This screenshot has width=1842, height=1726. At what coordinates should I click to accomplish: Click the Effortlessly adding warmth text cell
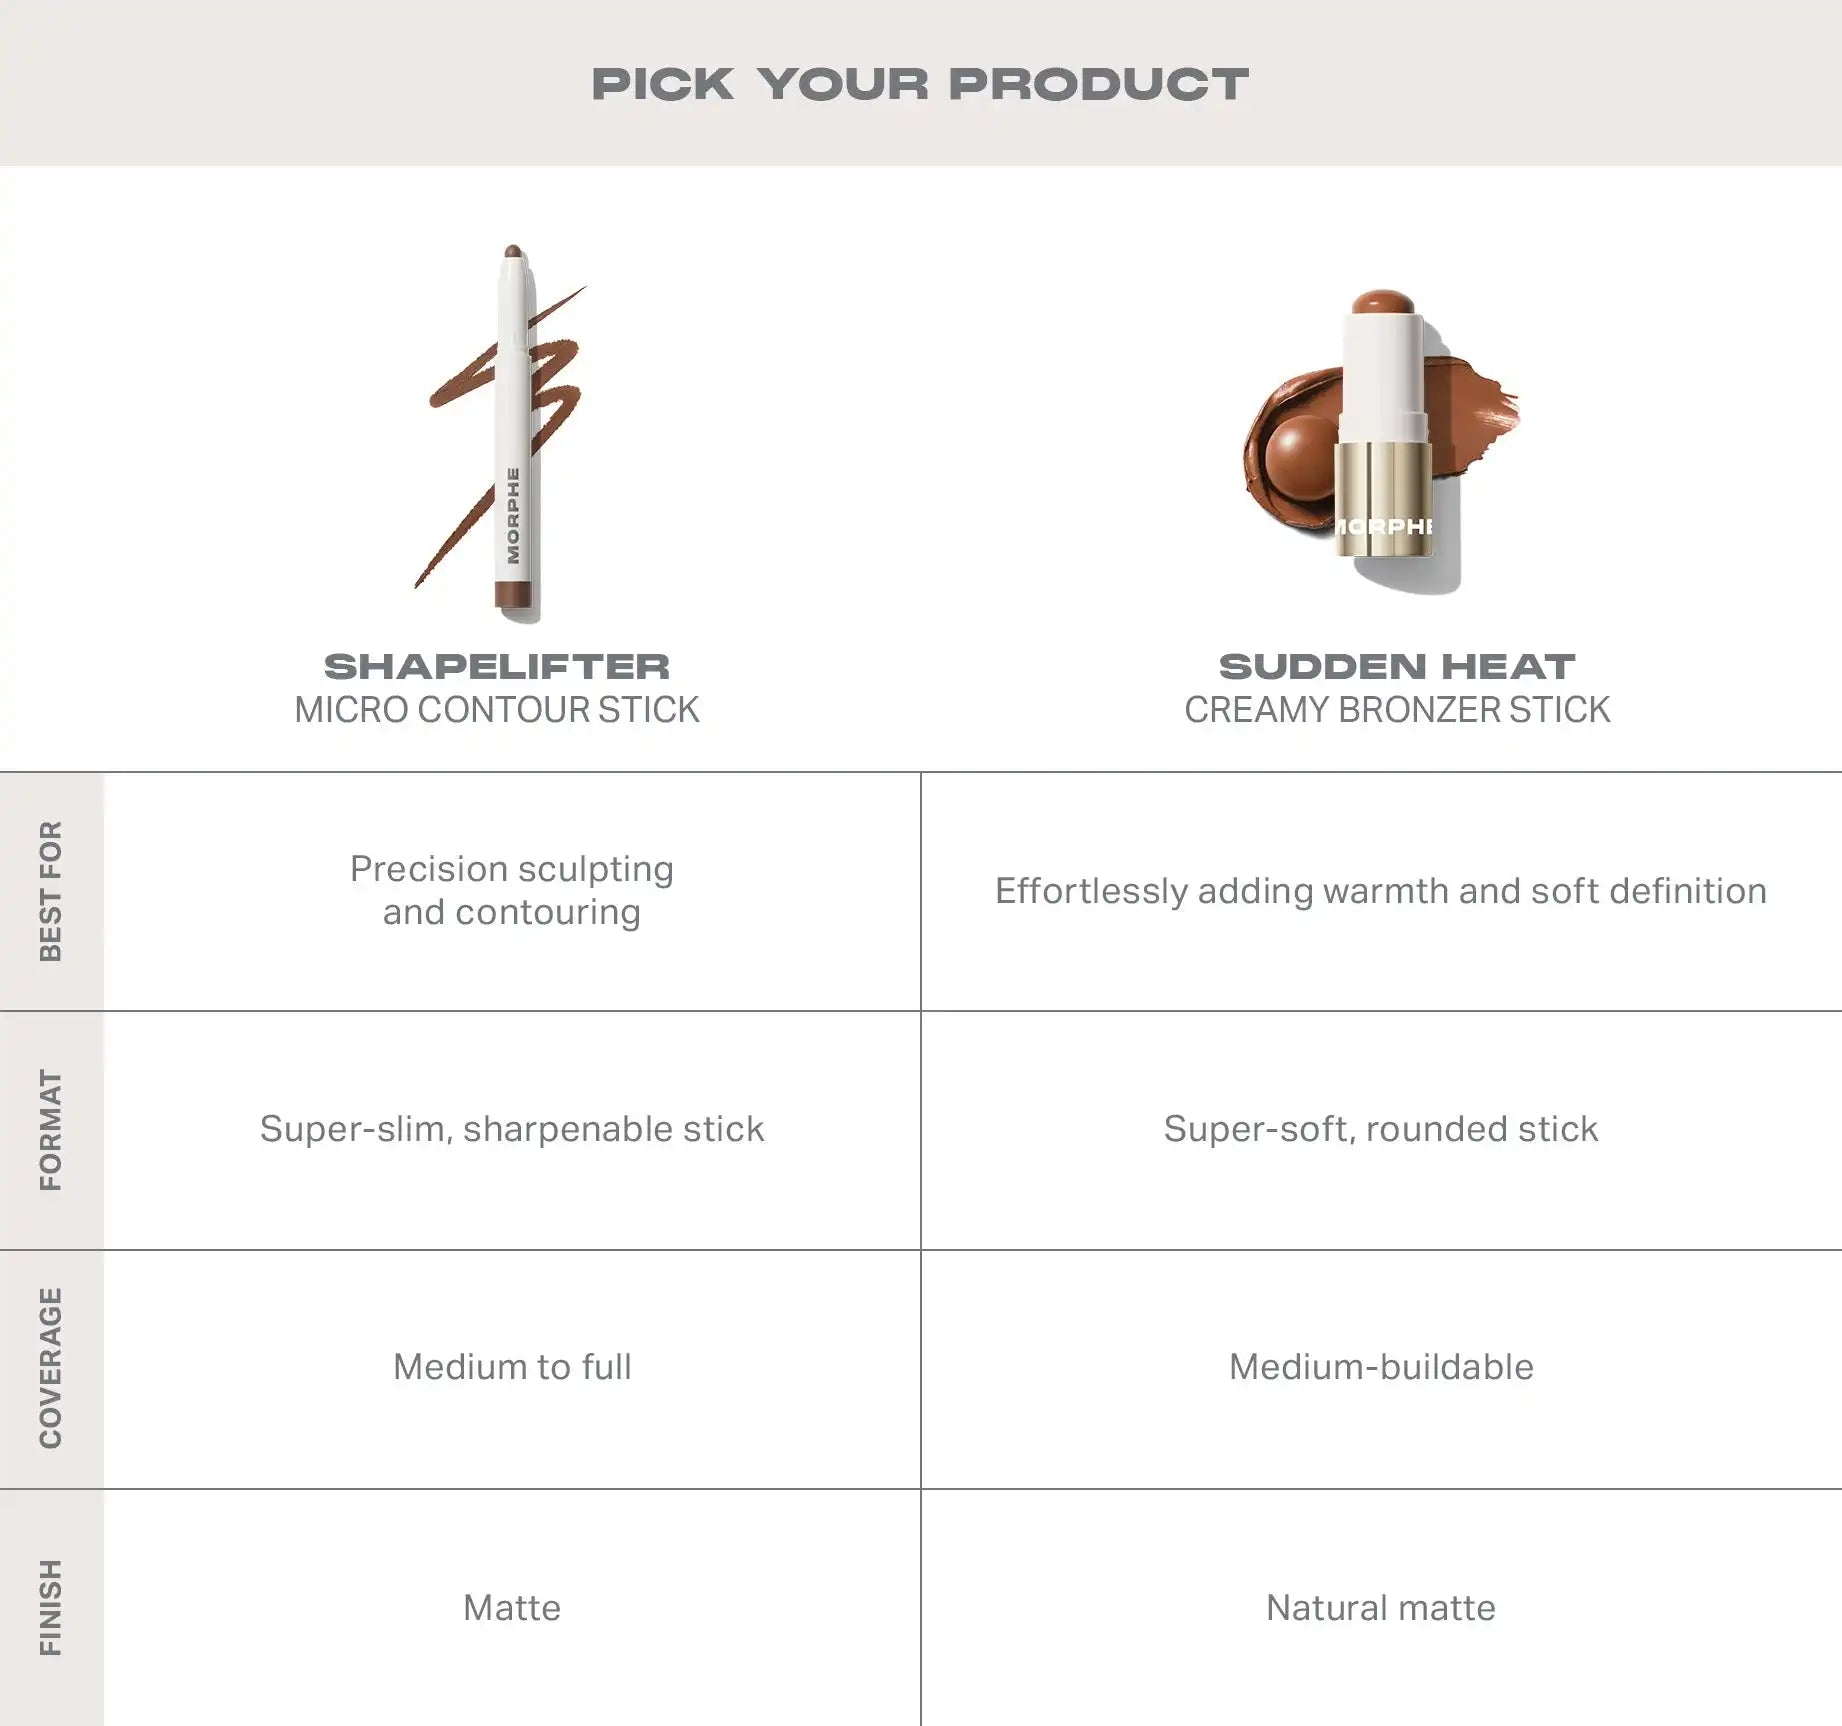(x=1381, y=890)
